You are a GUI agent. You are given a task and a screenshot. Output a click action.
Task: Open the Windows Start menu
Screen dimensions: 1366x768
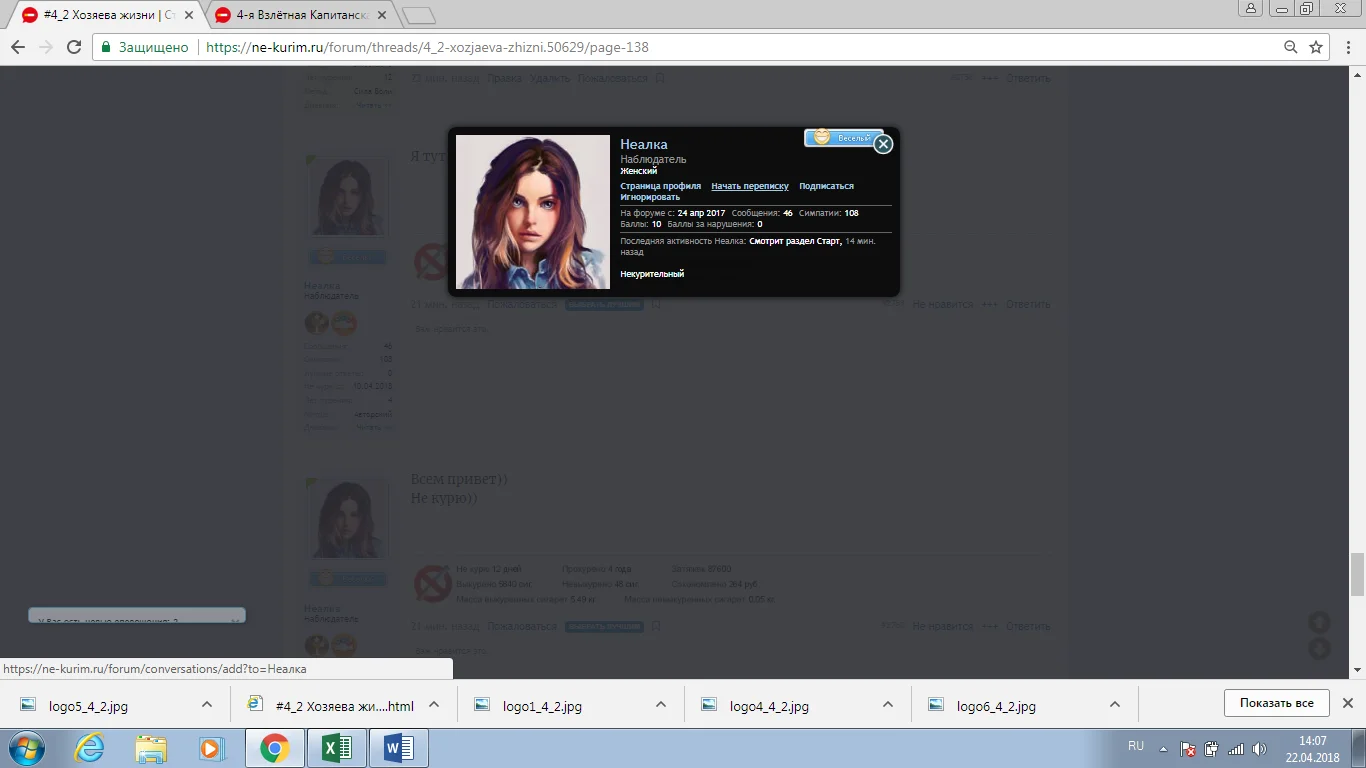(25, 748)
